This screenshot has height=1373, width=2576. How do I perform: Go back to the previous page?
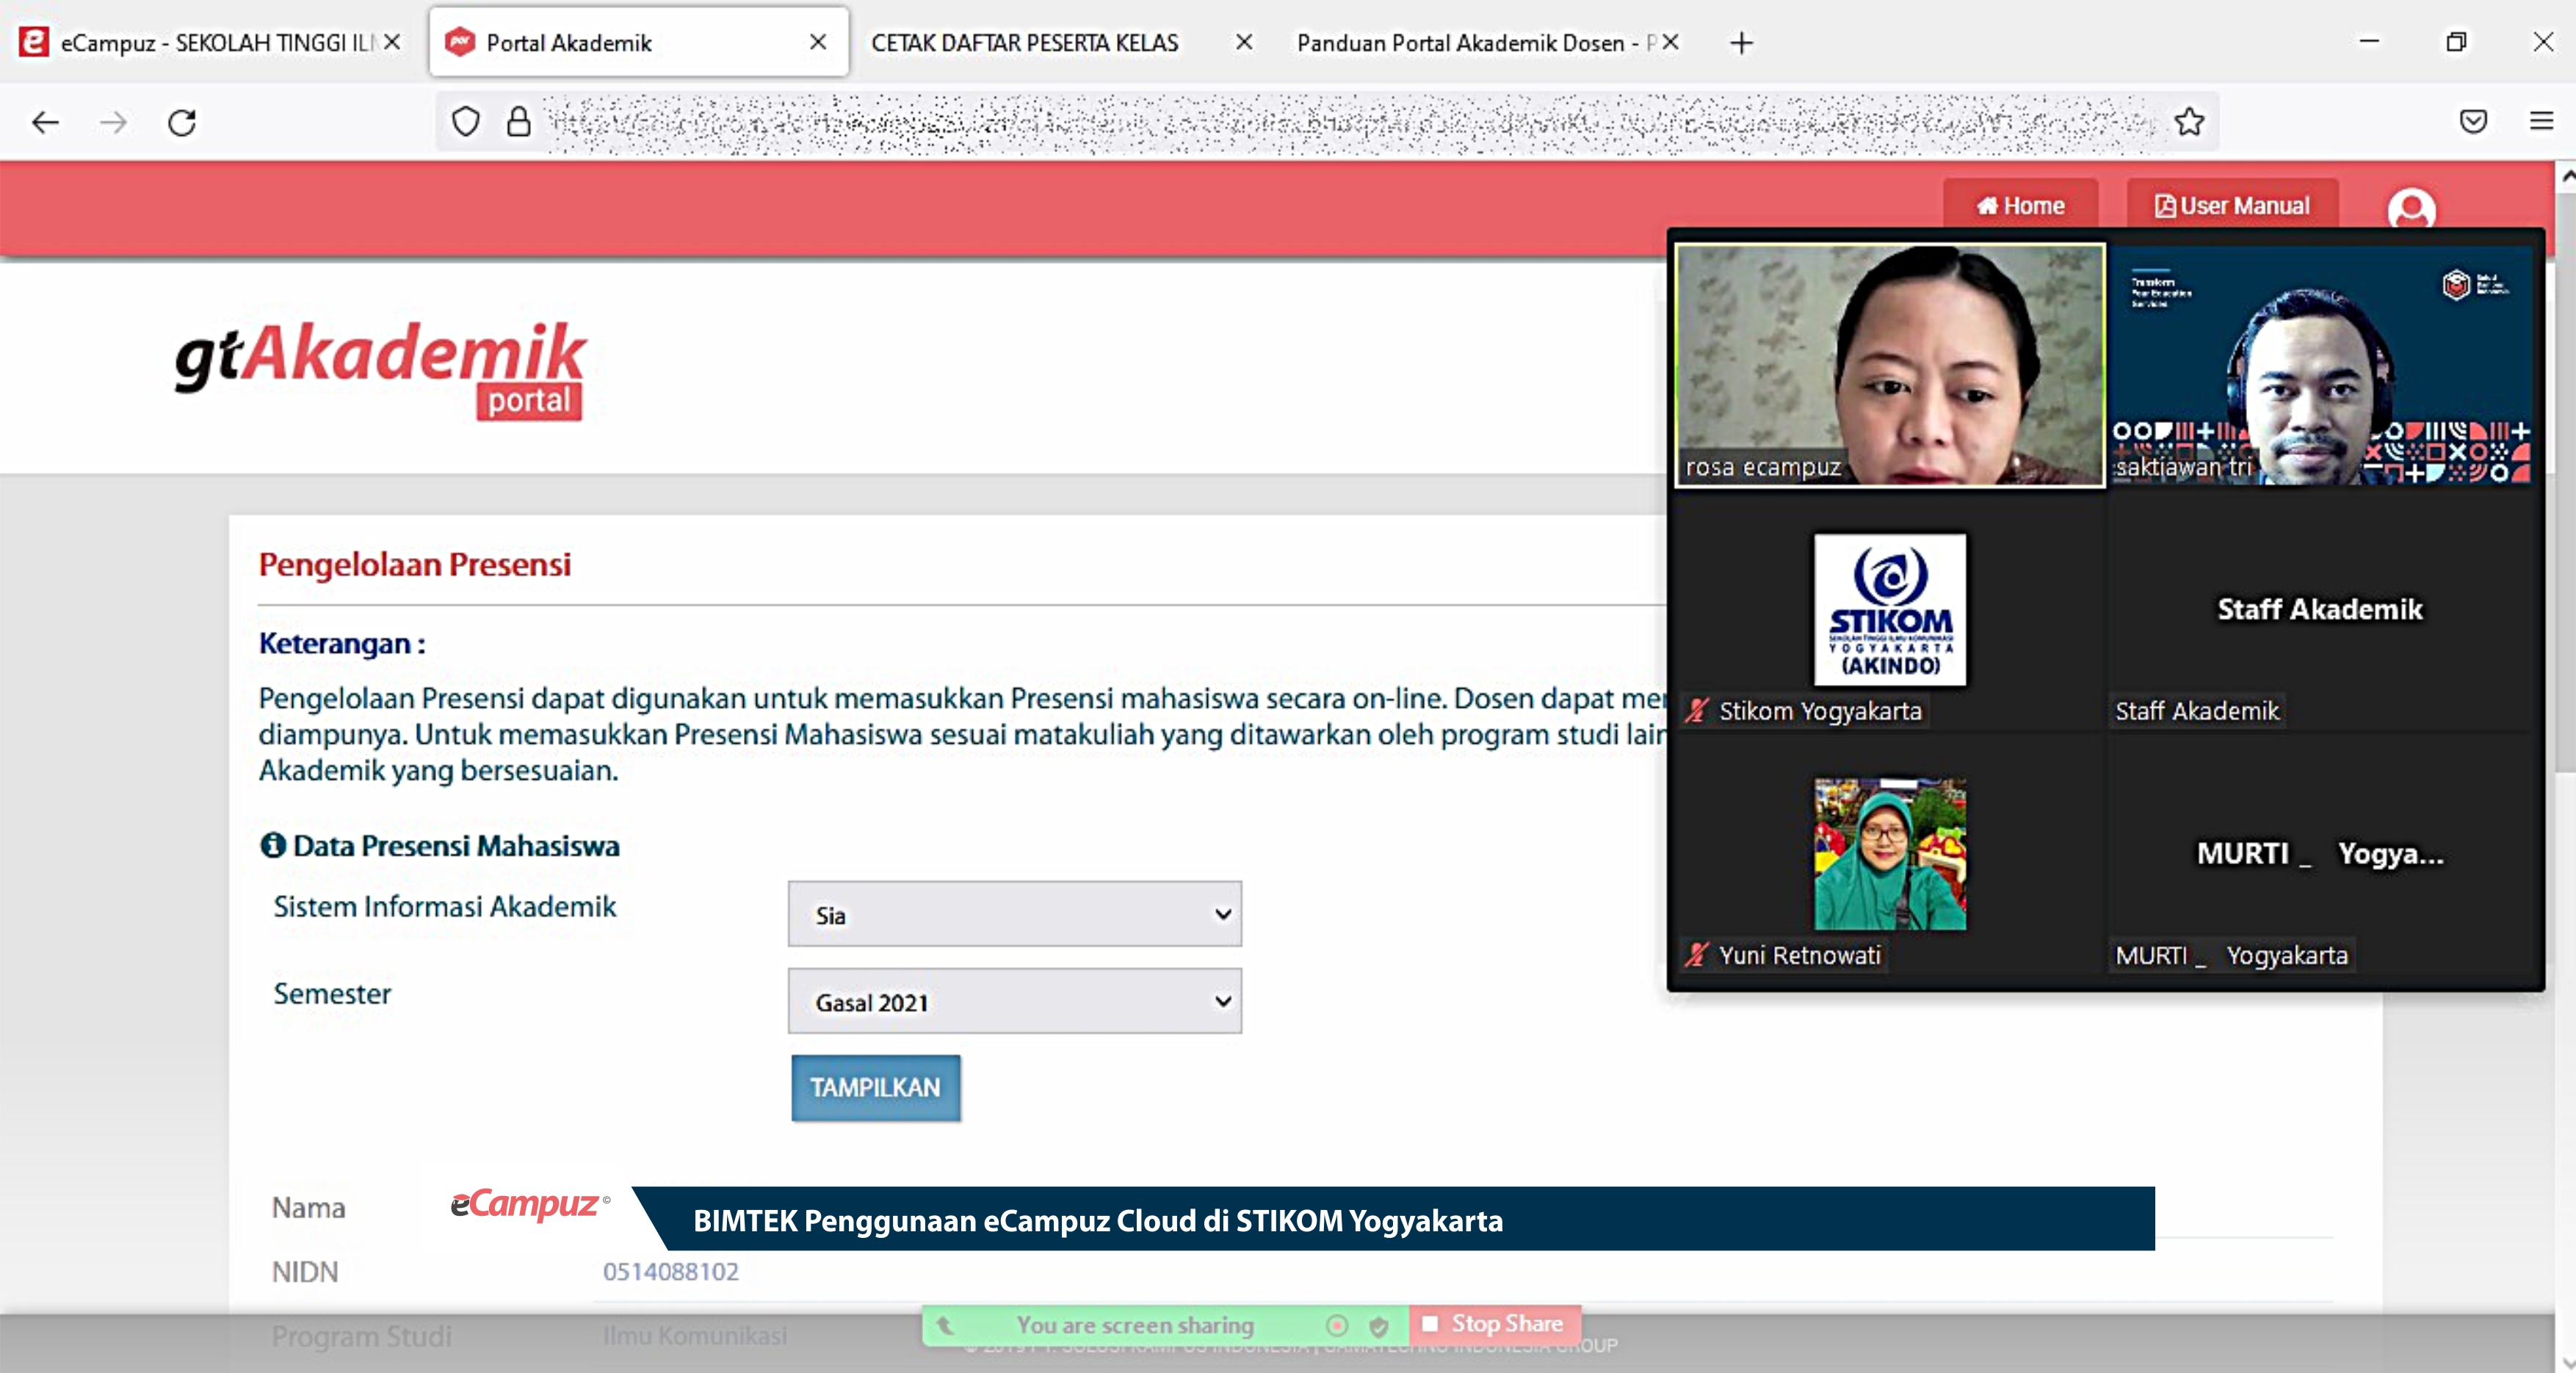click(x=46, y=122)
